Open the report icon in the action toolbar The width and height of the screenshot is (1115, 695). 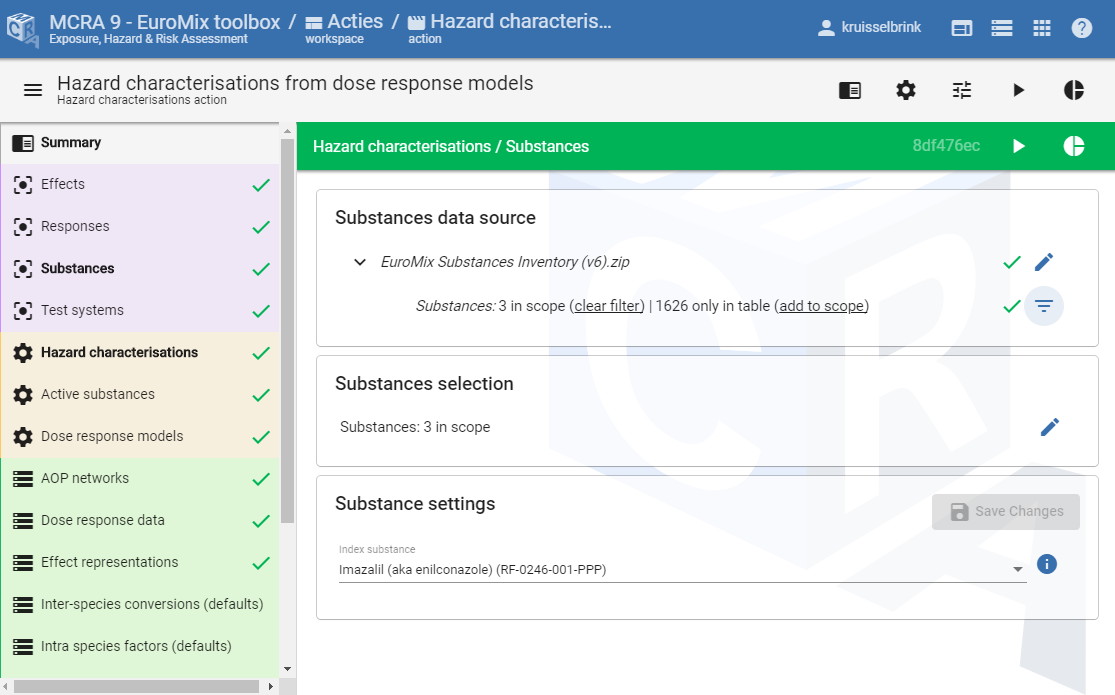coord(849,90)
